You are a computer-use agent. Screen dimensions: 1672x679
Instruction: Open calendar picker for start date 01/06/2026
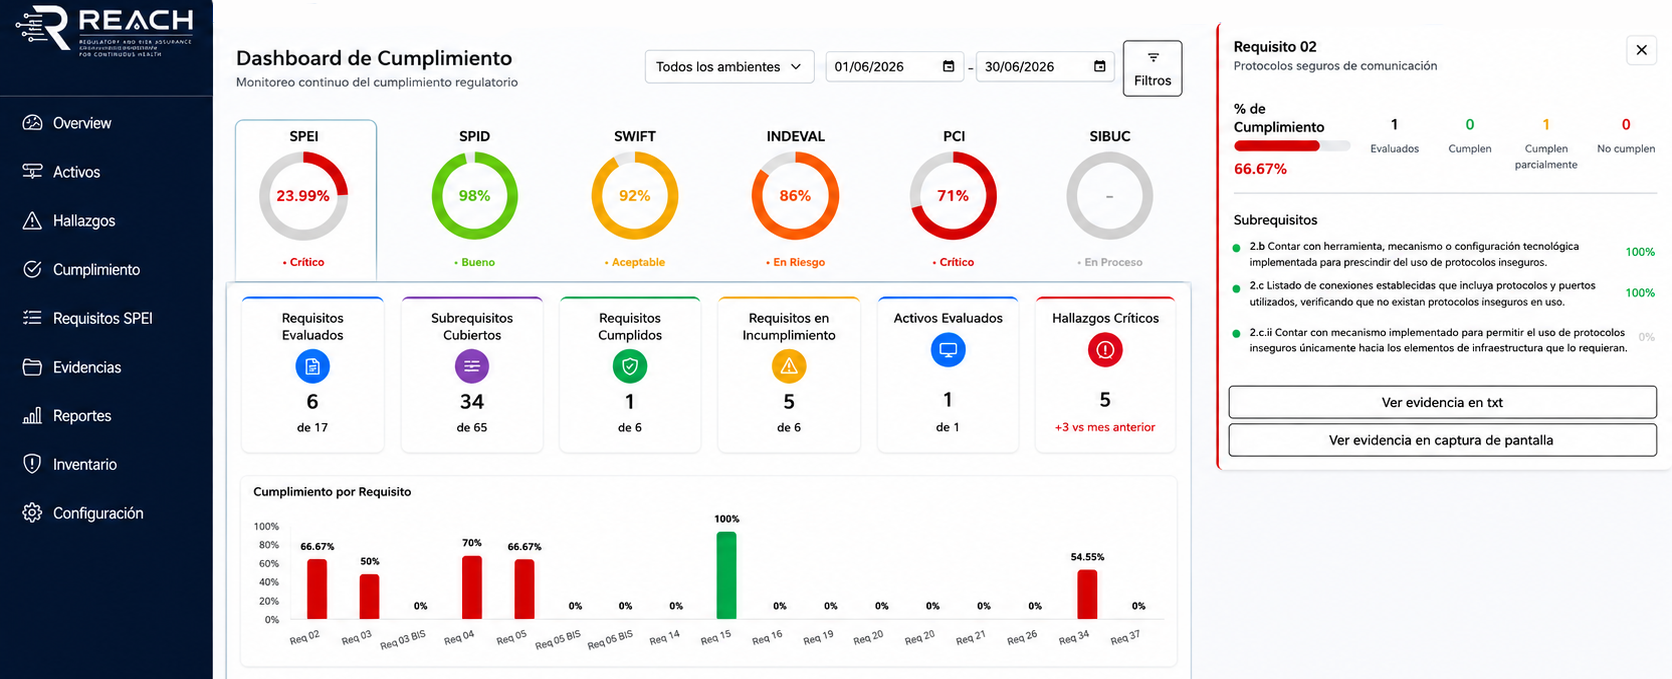click(948, 67)
